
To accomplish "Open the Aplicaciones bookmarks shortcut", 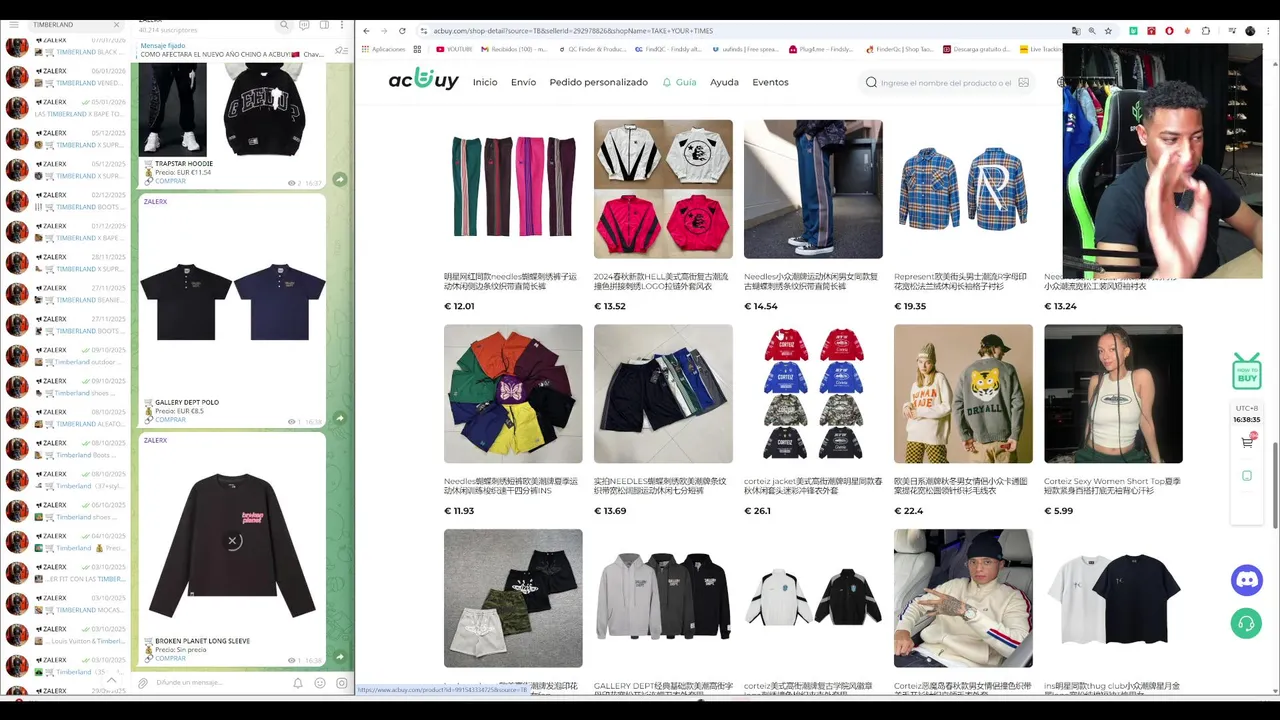I will (383, 49).
